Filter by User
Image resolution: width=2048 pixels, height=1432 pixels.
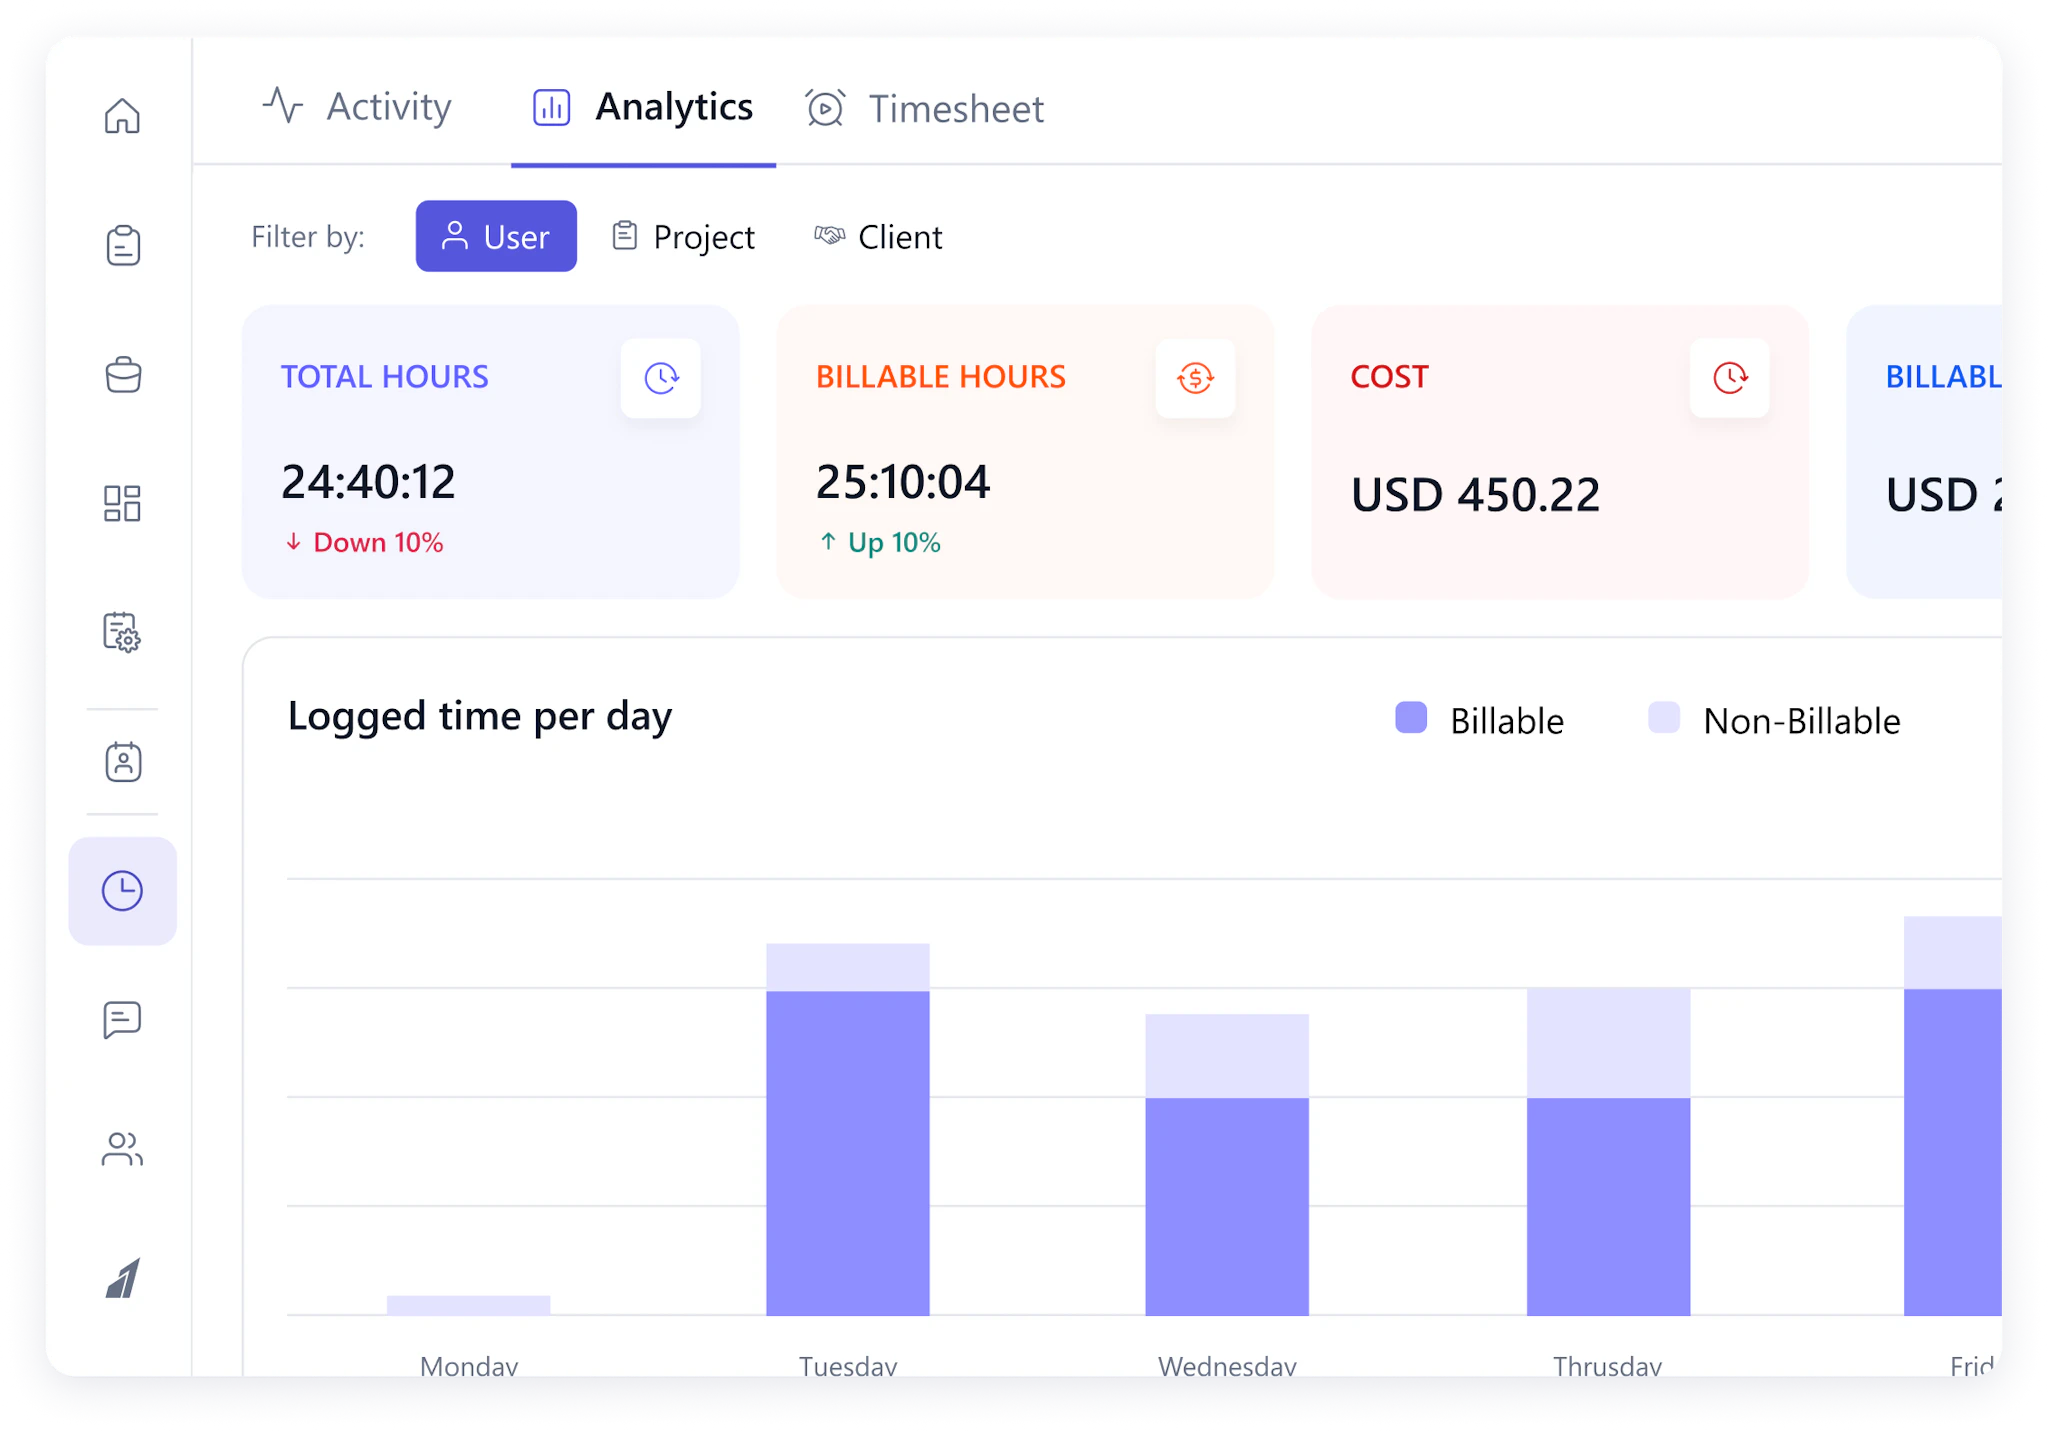click(496, 236)
